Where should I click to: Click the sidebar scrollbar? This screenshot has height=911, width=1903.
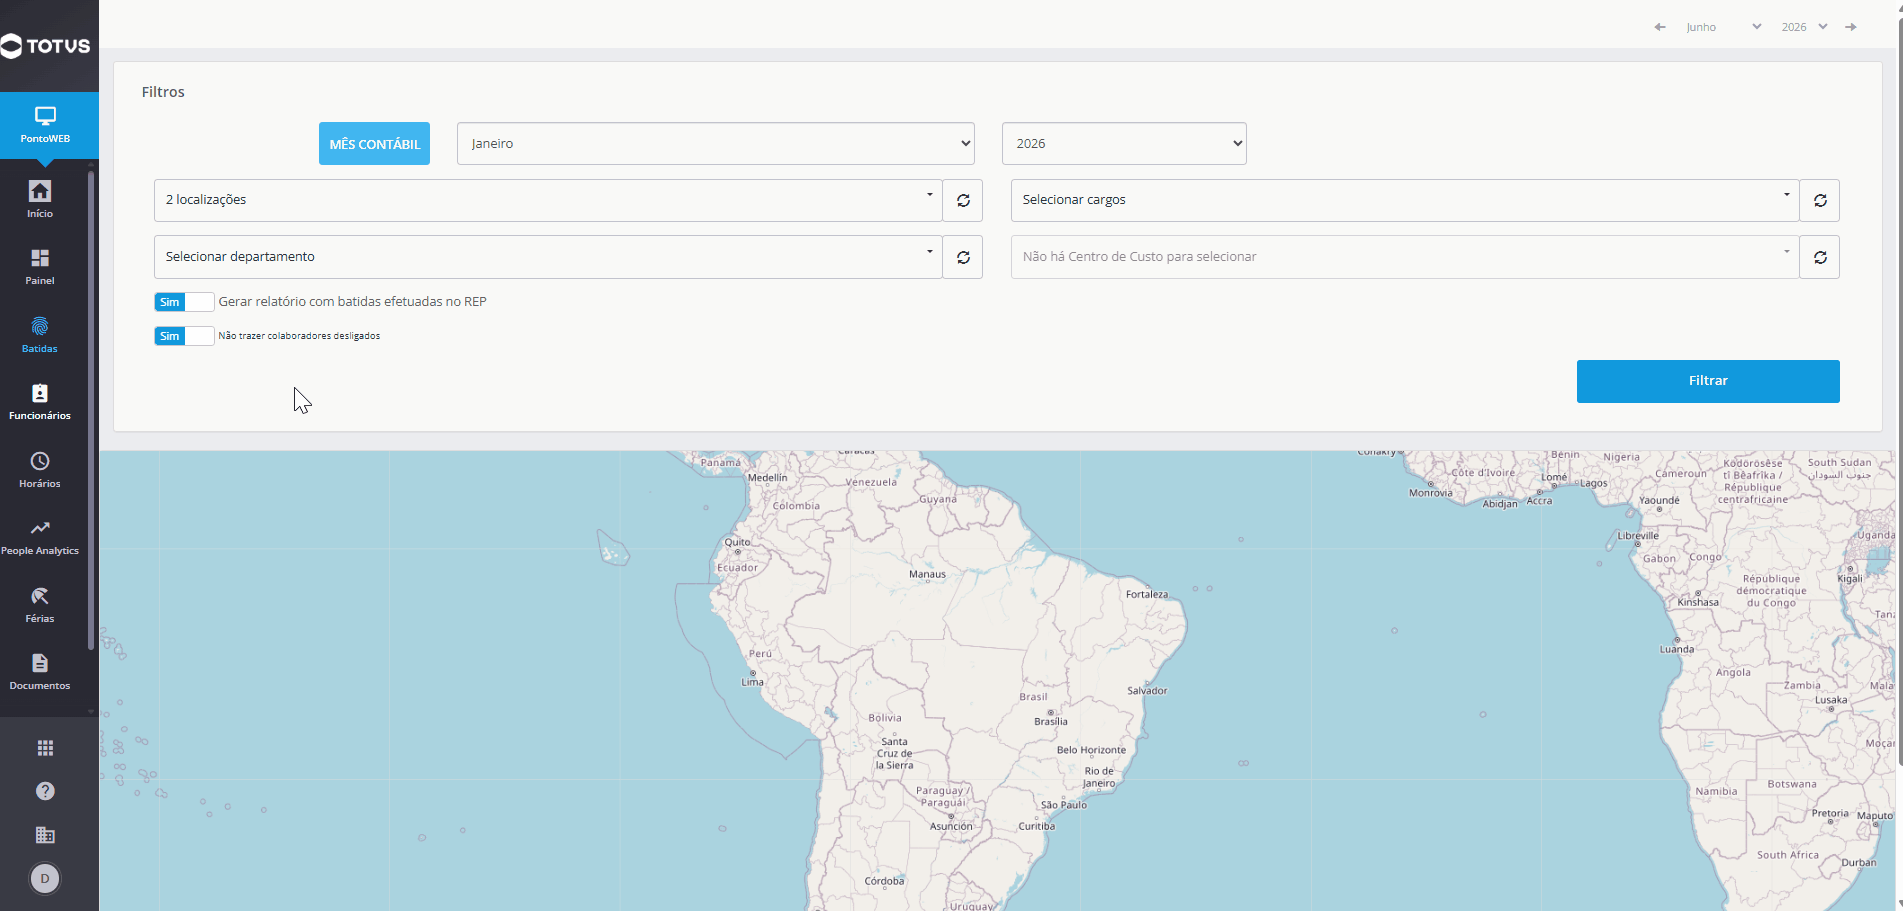click(91, 410)
